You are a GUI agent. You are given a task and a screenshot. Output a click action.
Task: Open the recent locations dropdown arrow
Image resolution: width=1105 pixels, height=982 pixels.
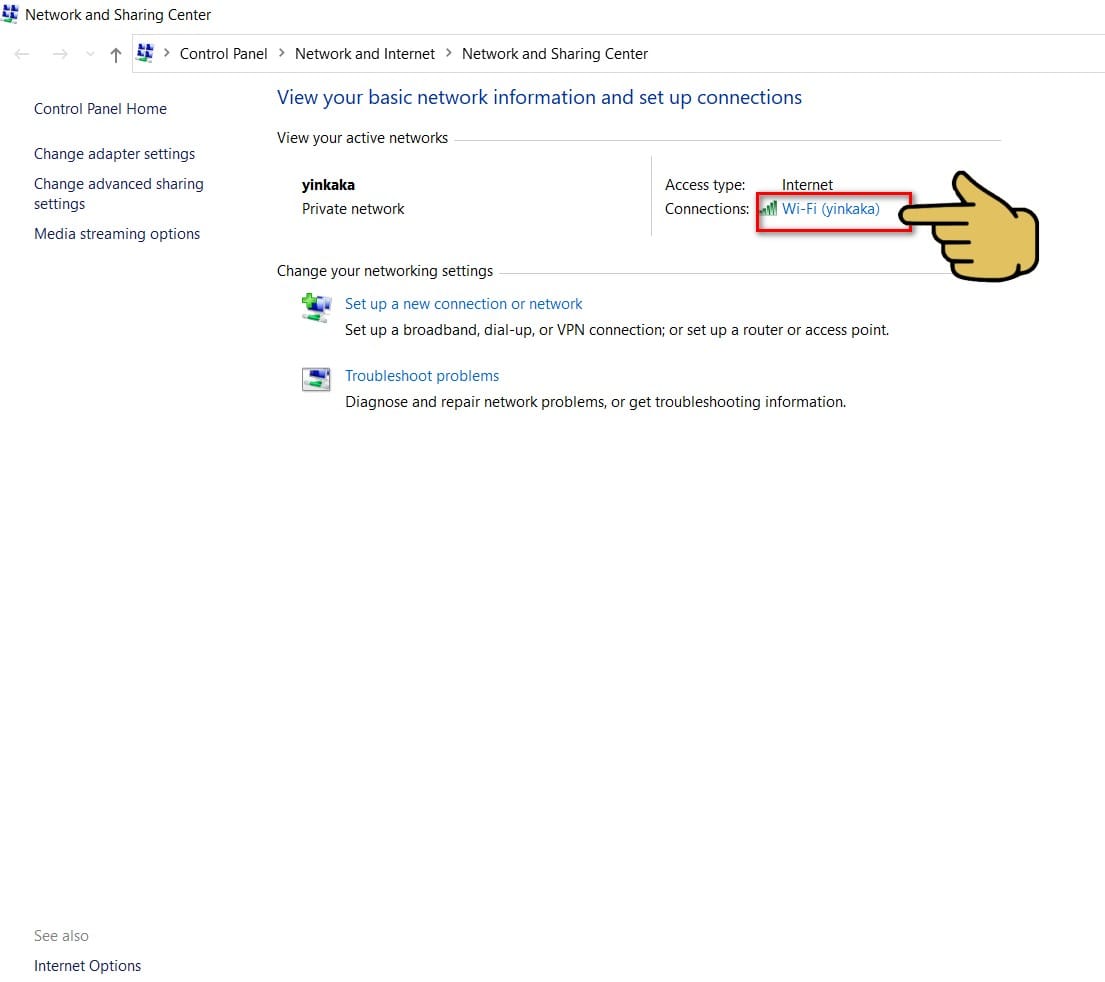90,54
